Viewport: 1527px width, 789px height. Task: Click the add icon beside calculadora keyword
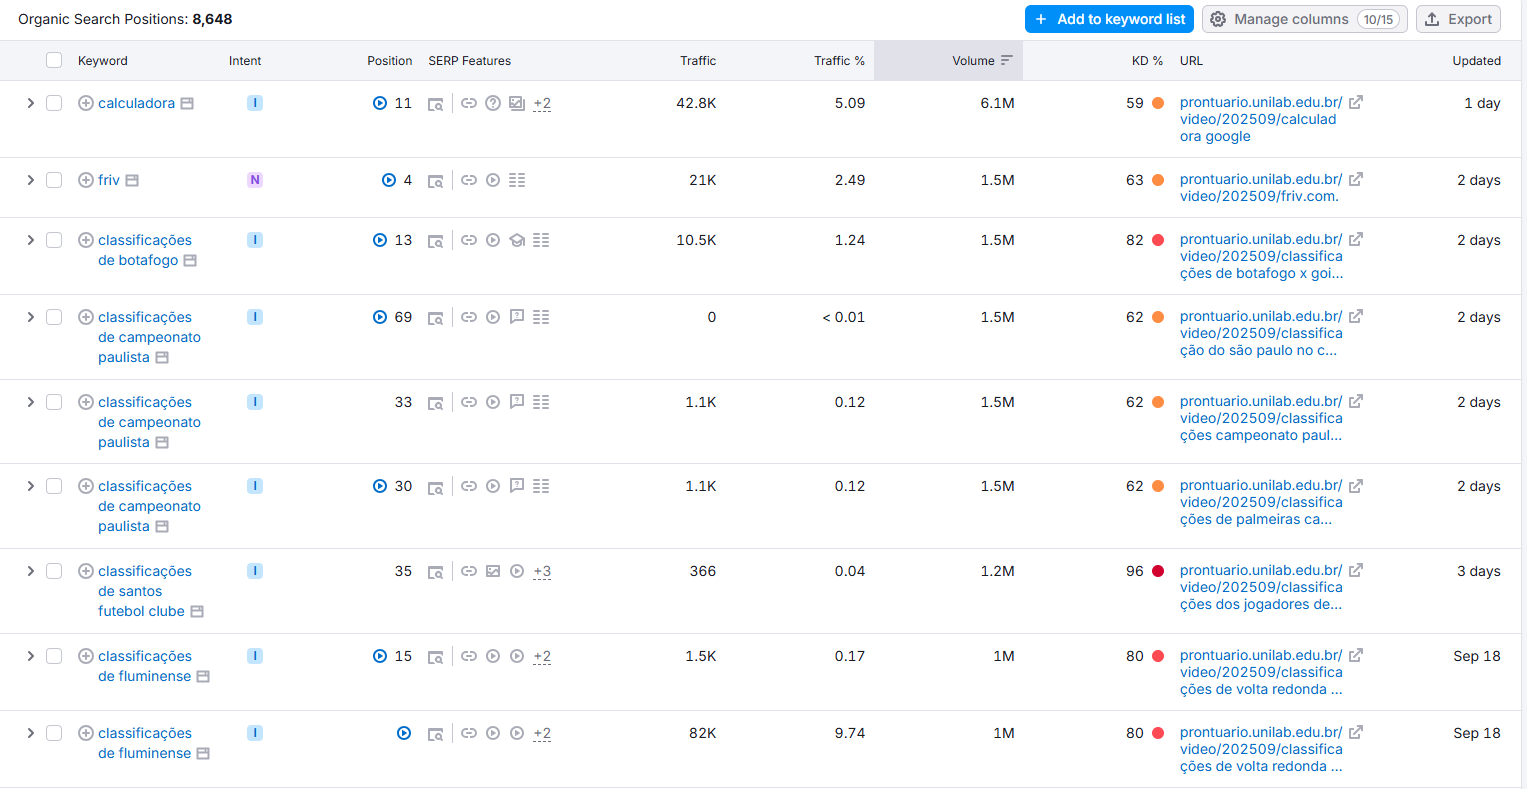(86, 103)
